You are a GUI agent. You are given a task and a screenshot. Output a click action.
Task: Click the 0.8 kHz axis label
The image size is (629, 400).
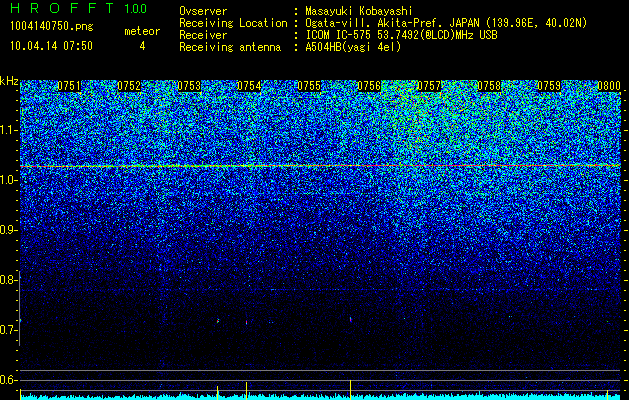point(8,280)
